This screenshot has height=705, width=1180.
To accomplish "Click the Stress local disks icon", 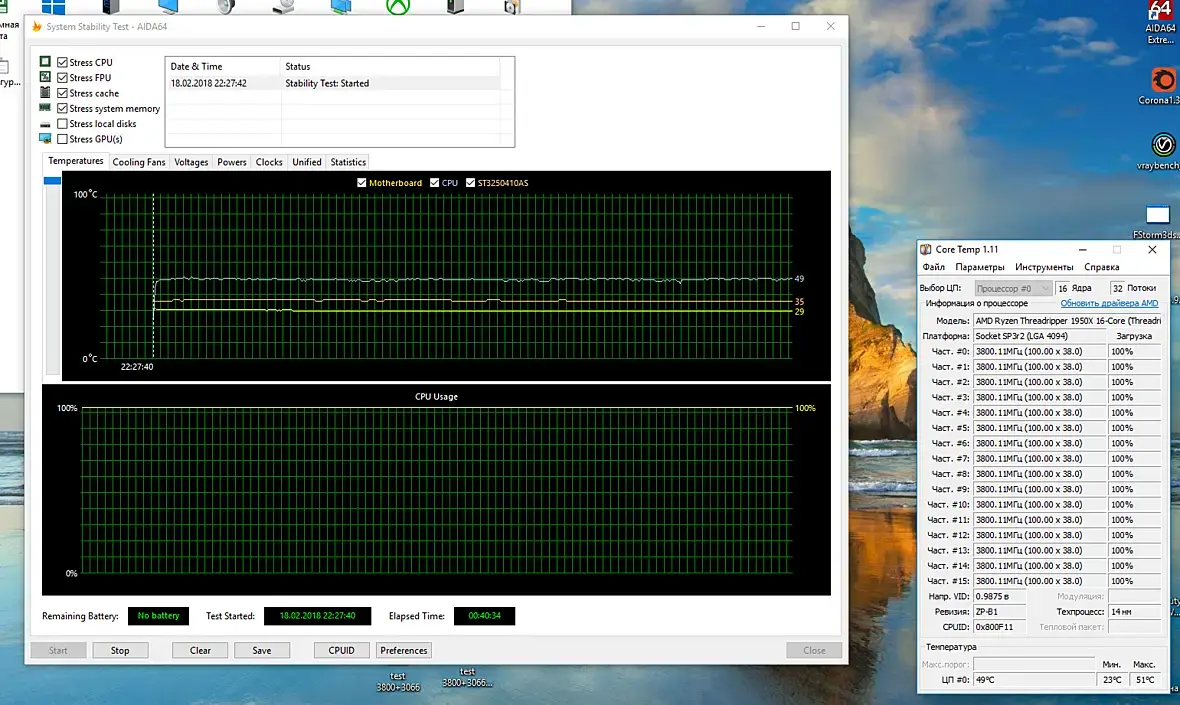I will (45, 124).
